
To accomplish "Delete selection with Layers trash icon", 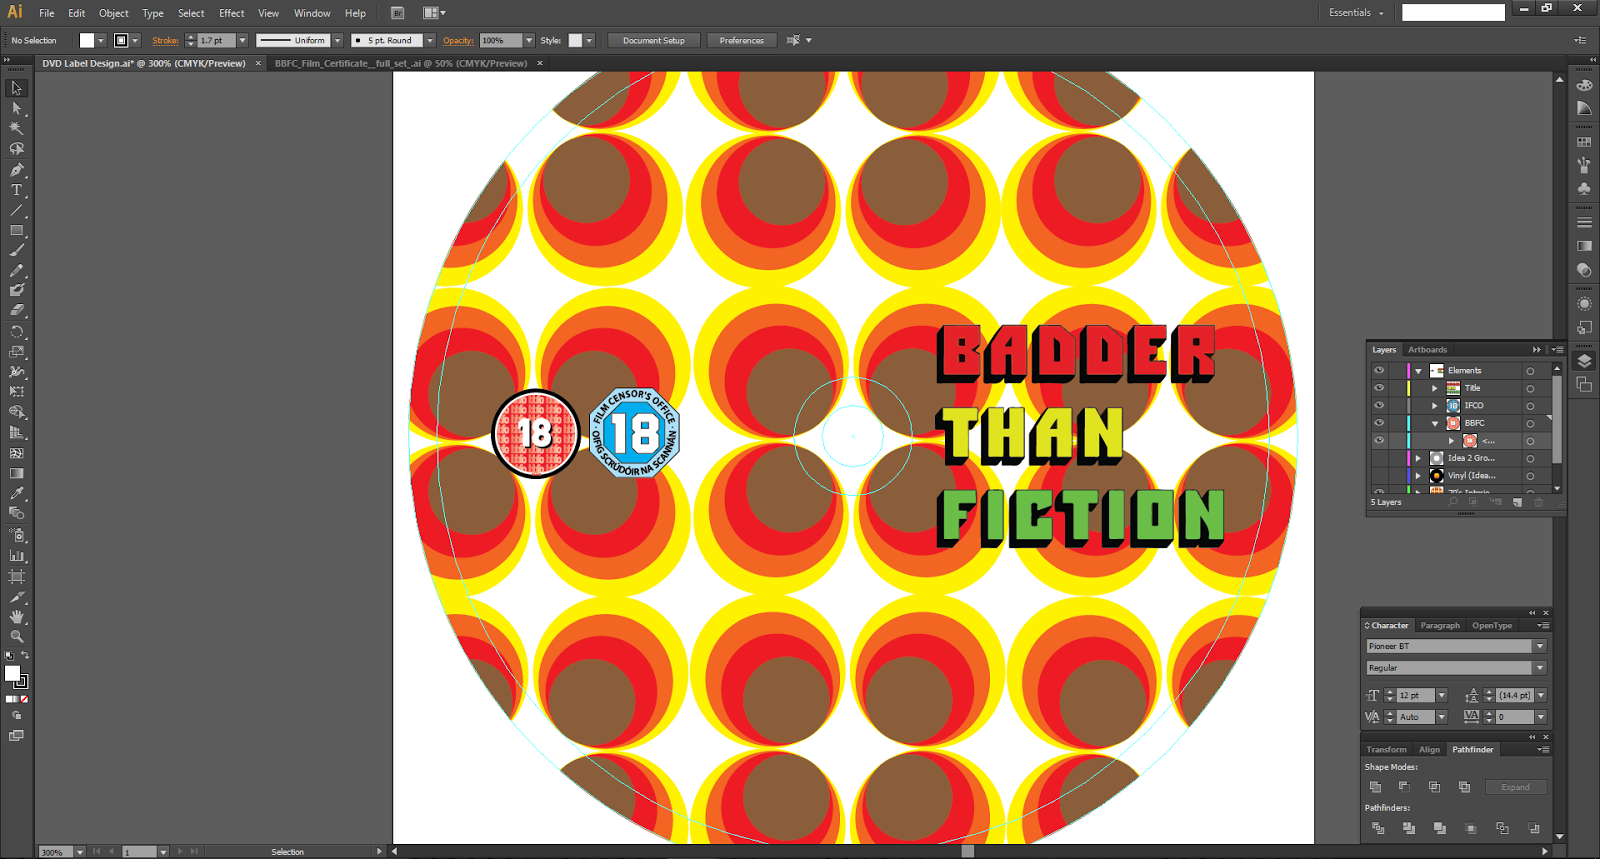I will coord(1539,502).
